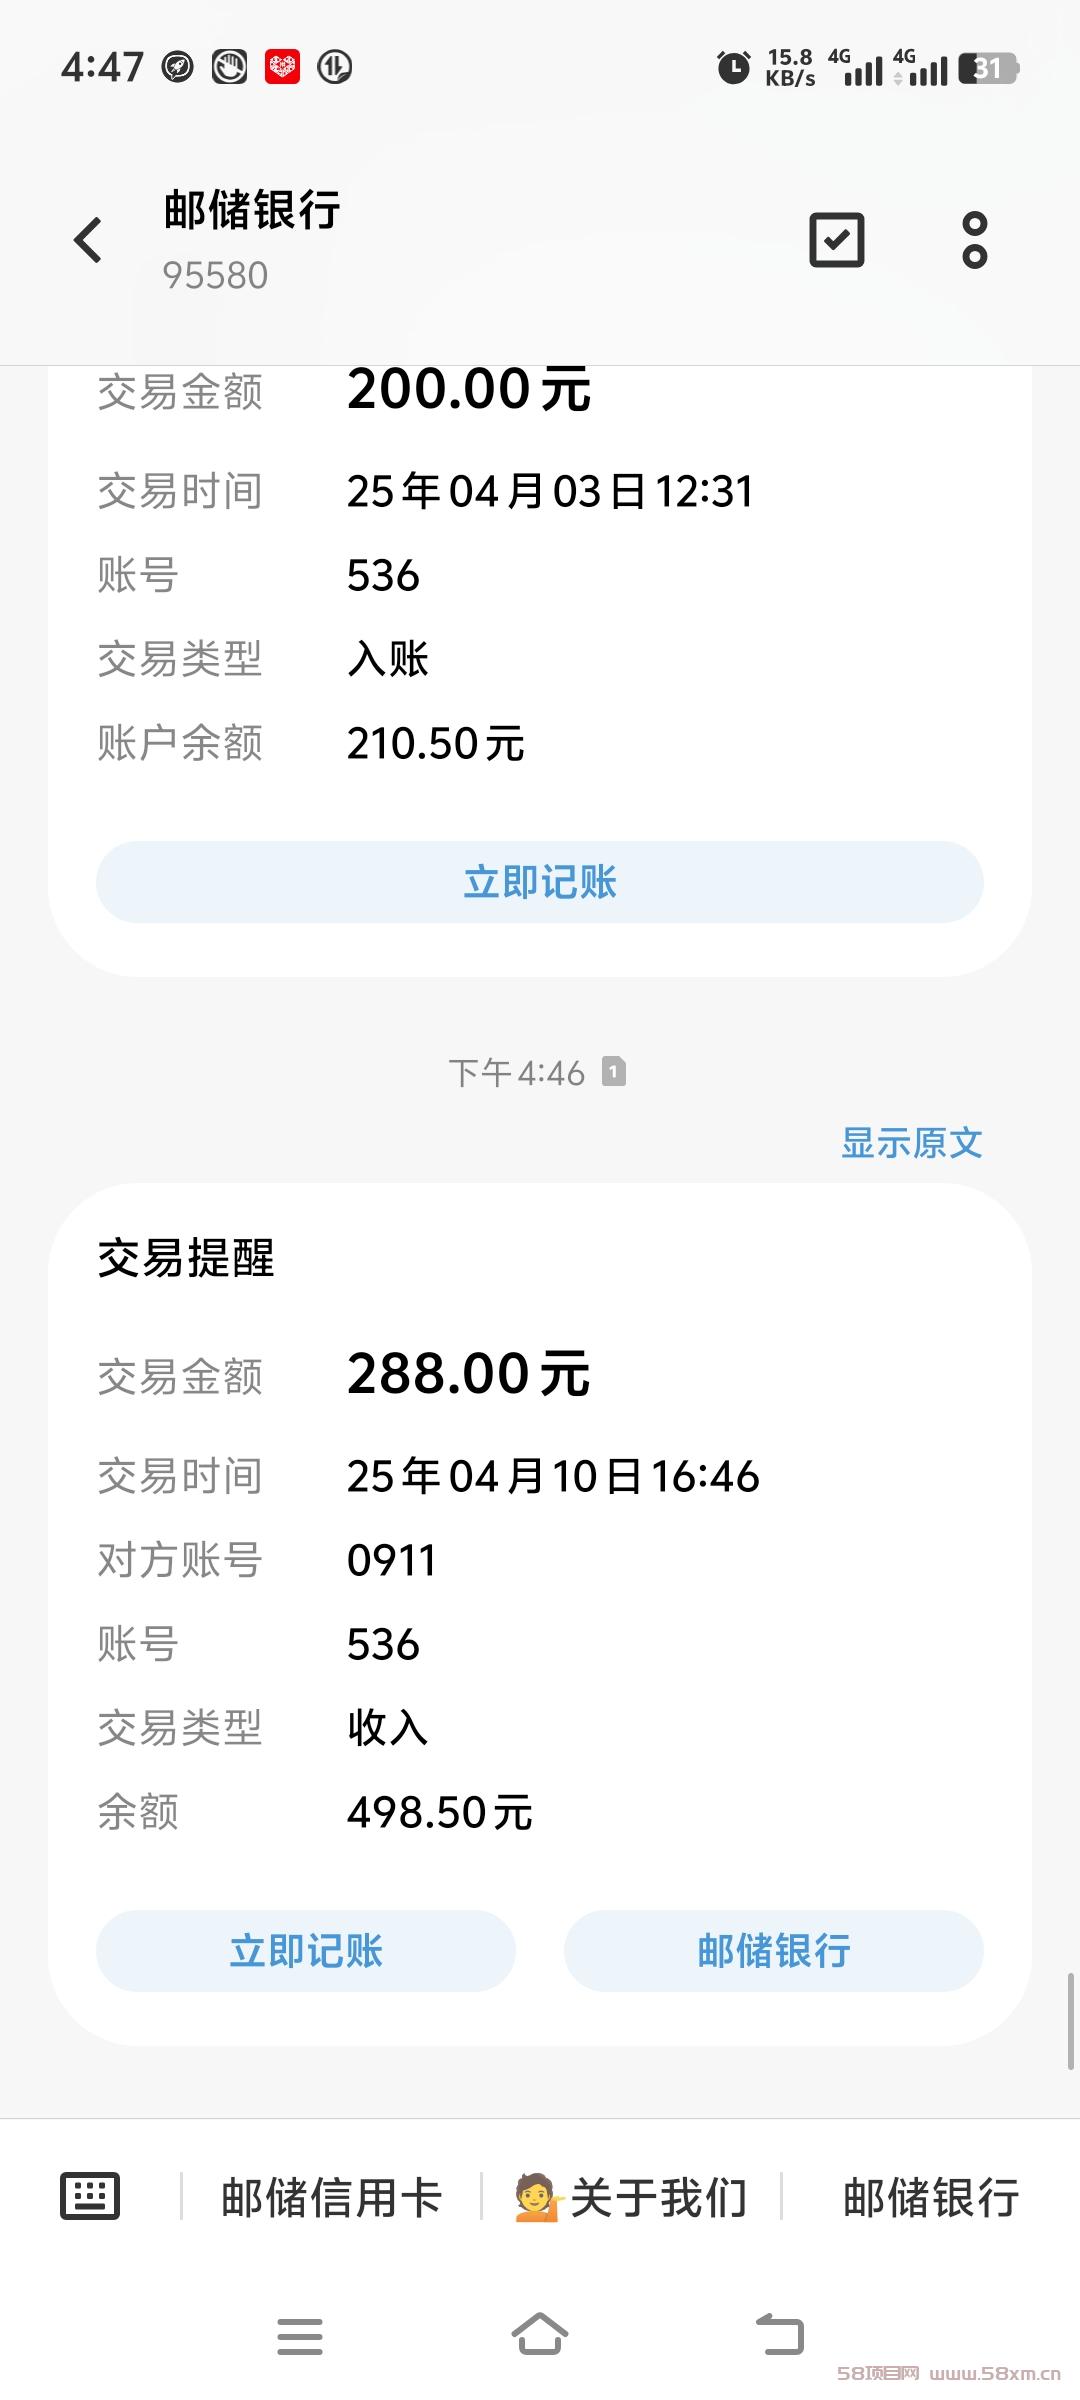The height and width of the screenshot is (2400, 1080).
Task: Open the multi-select checkbox icon
Action: 837,240
